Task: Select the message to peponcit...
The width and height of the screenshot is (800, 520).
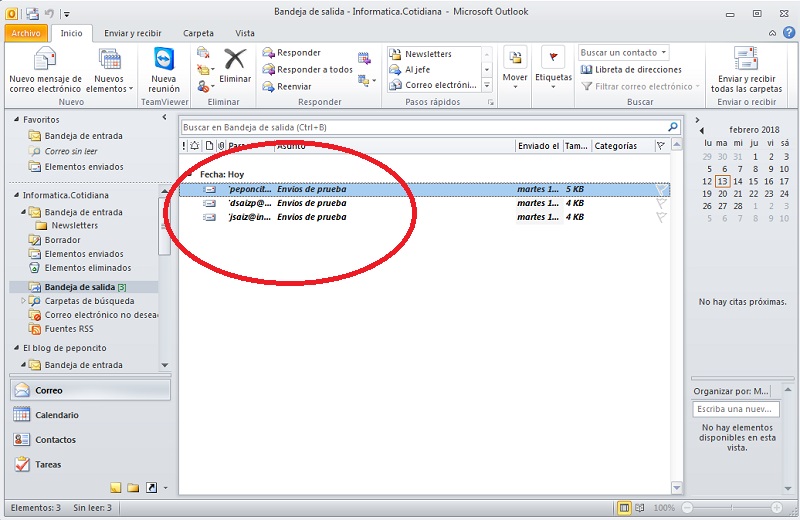Action: tap(424, 189)
